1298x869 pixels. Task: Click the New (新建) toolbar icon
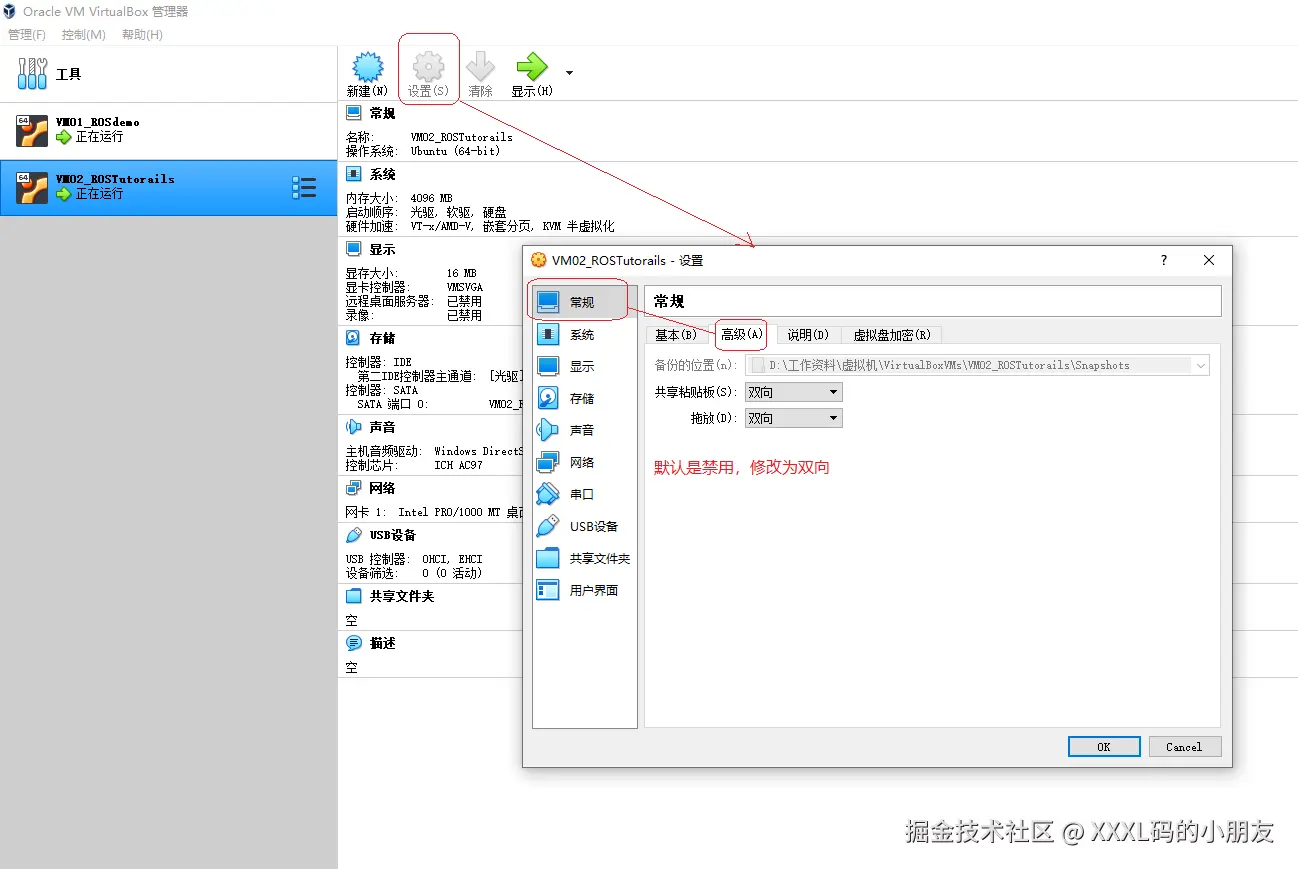(368, 67)
